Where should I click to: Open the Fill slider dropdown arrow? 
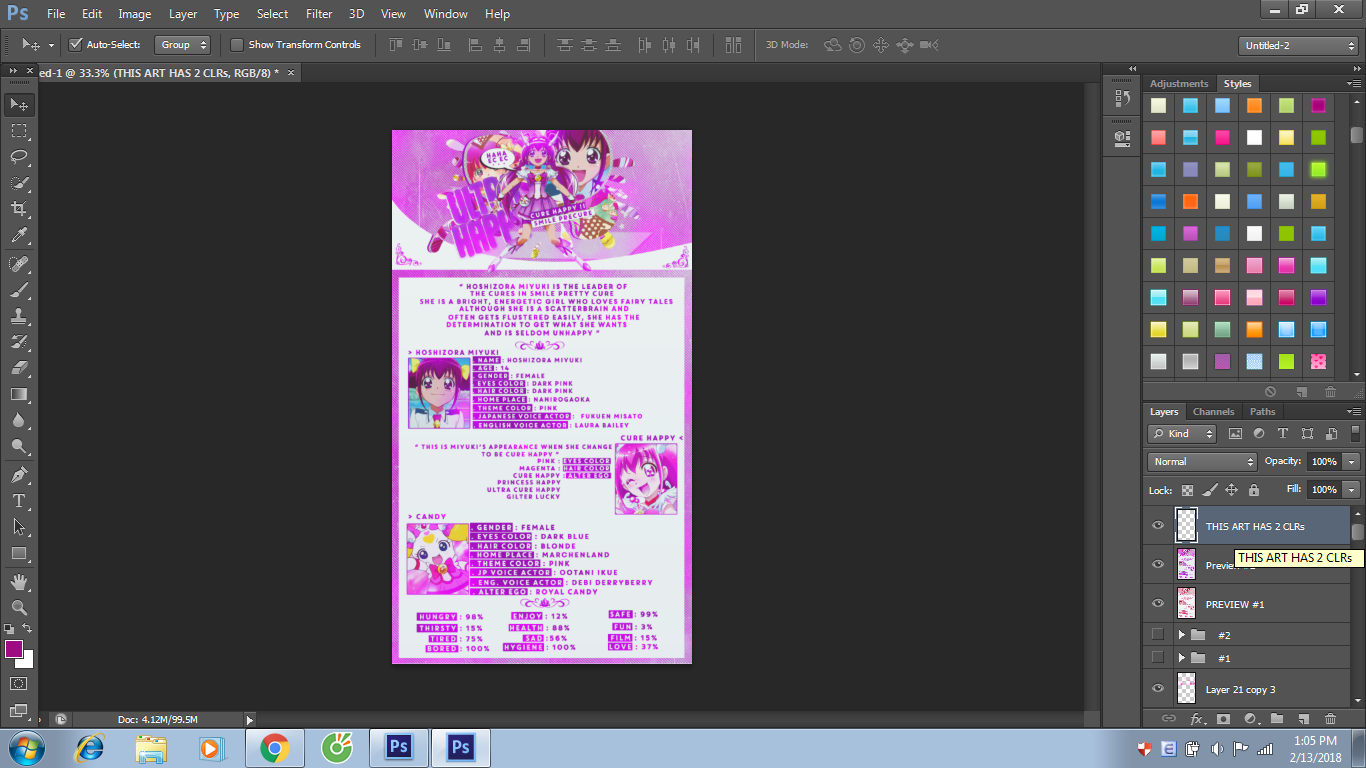point(1352,490)
